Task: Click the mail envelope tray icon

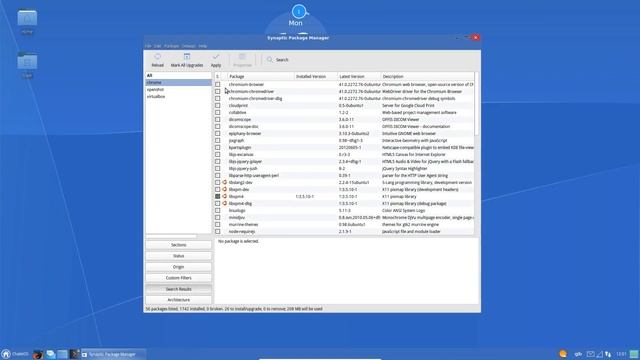Action: pyautogui.click(x=590, y=354)
